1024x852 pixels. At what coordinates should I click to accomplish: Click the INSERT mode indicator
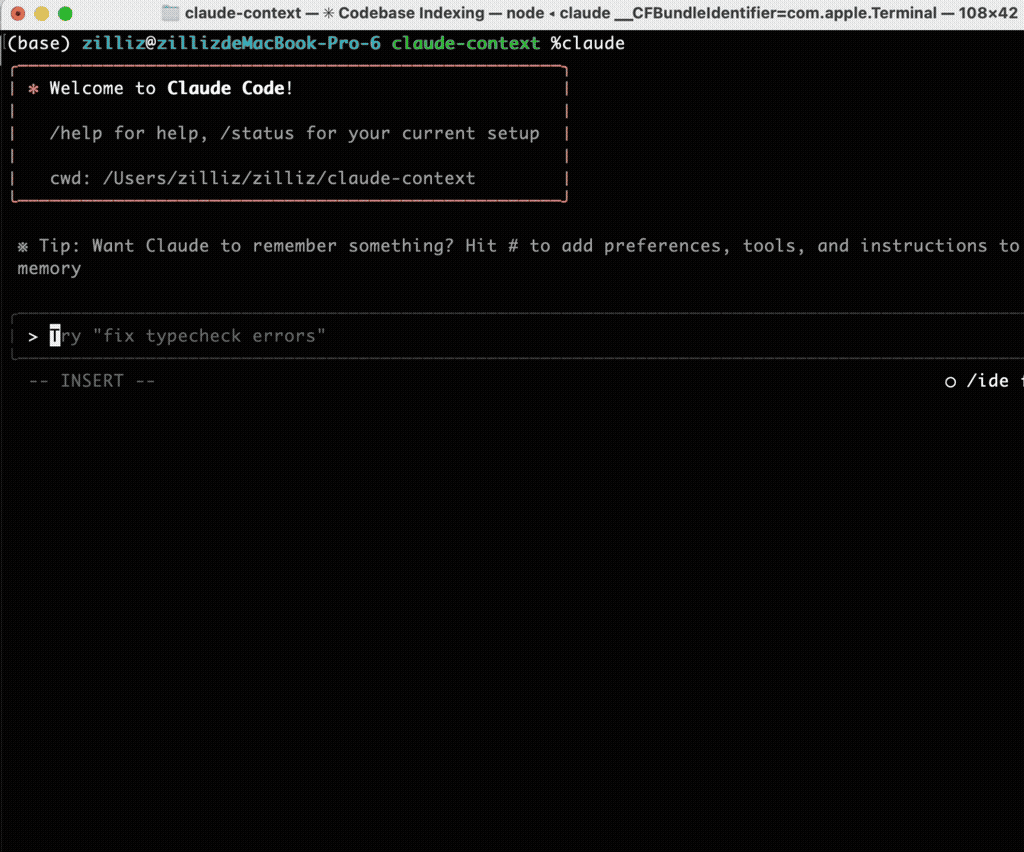92,381
